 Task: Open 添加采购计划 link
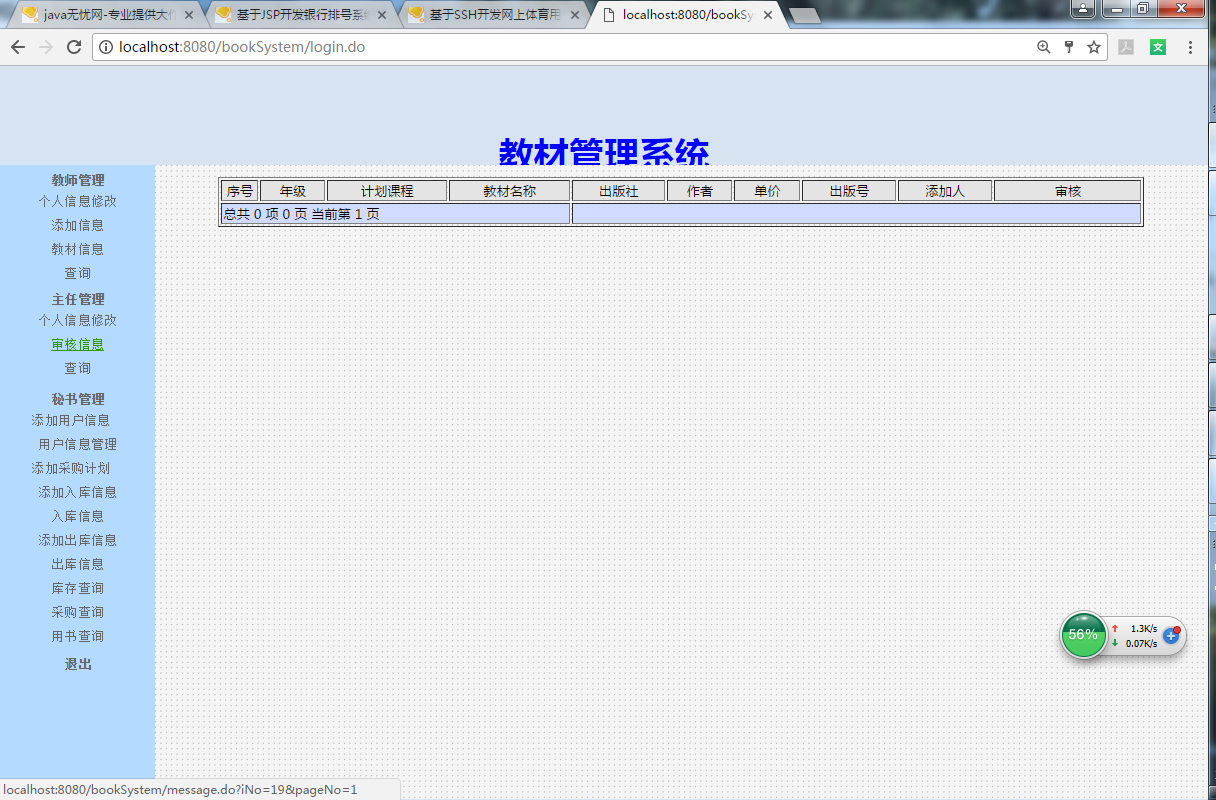(71, 468)
